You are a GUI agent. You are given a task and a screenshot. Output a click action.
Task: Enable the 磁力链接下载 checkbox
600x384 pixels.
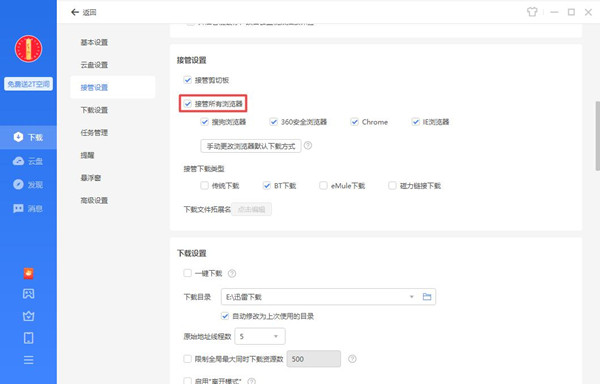click(392, 185)
